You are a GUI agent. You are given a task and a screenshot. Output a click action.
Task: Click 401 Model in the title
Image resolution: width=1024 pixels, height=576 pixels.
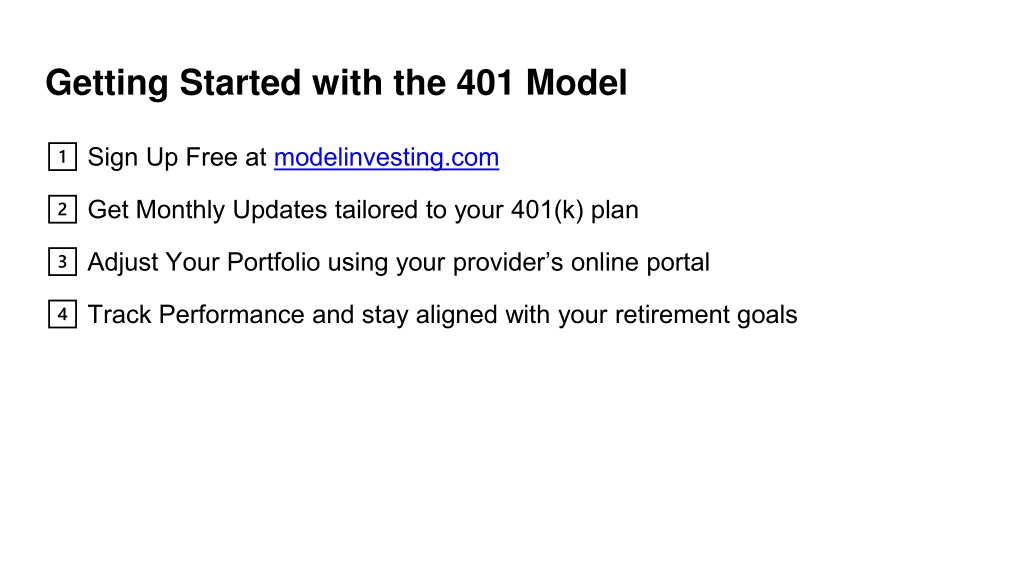click(542, 83)
